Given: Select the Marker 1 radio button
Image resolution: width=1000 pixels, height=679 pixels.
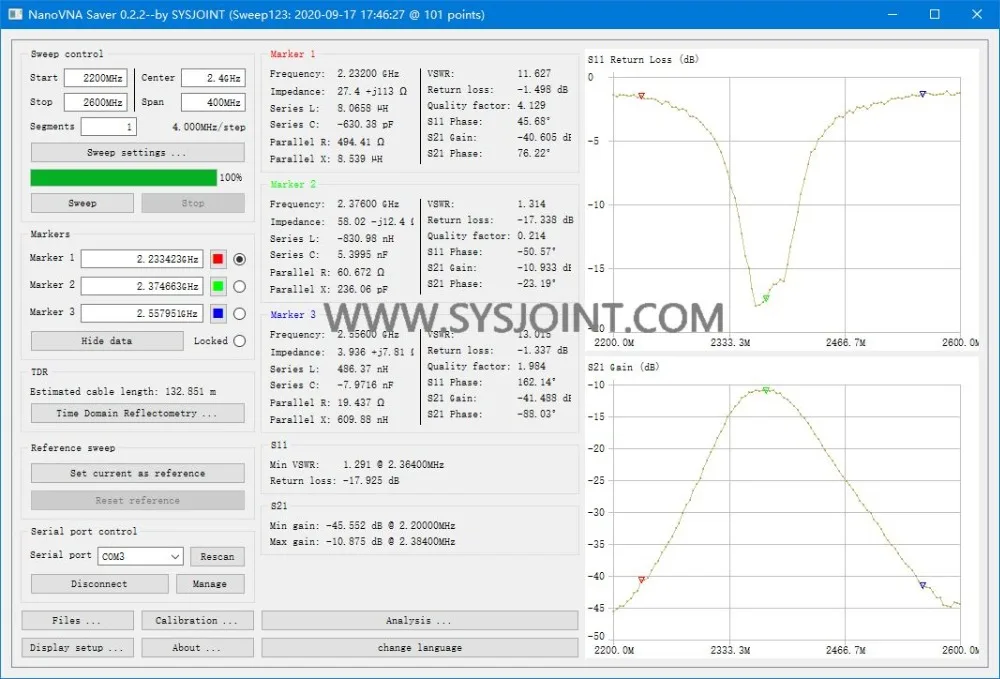Looking at the screenshot, I should [x=239, y=259].
